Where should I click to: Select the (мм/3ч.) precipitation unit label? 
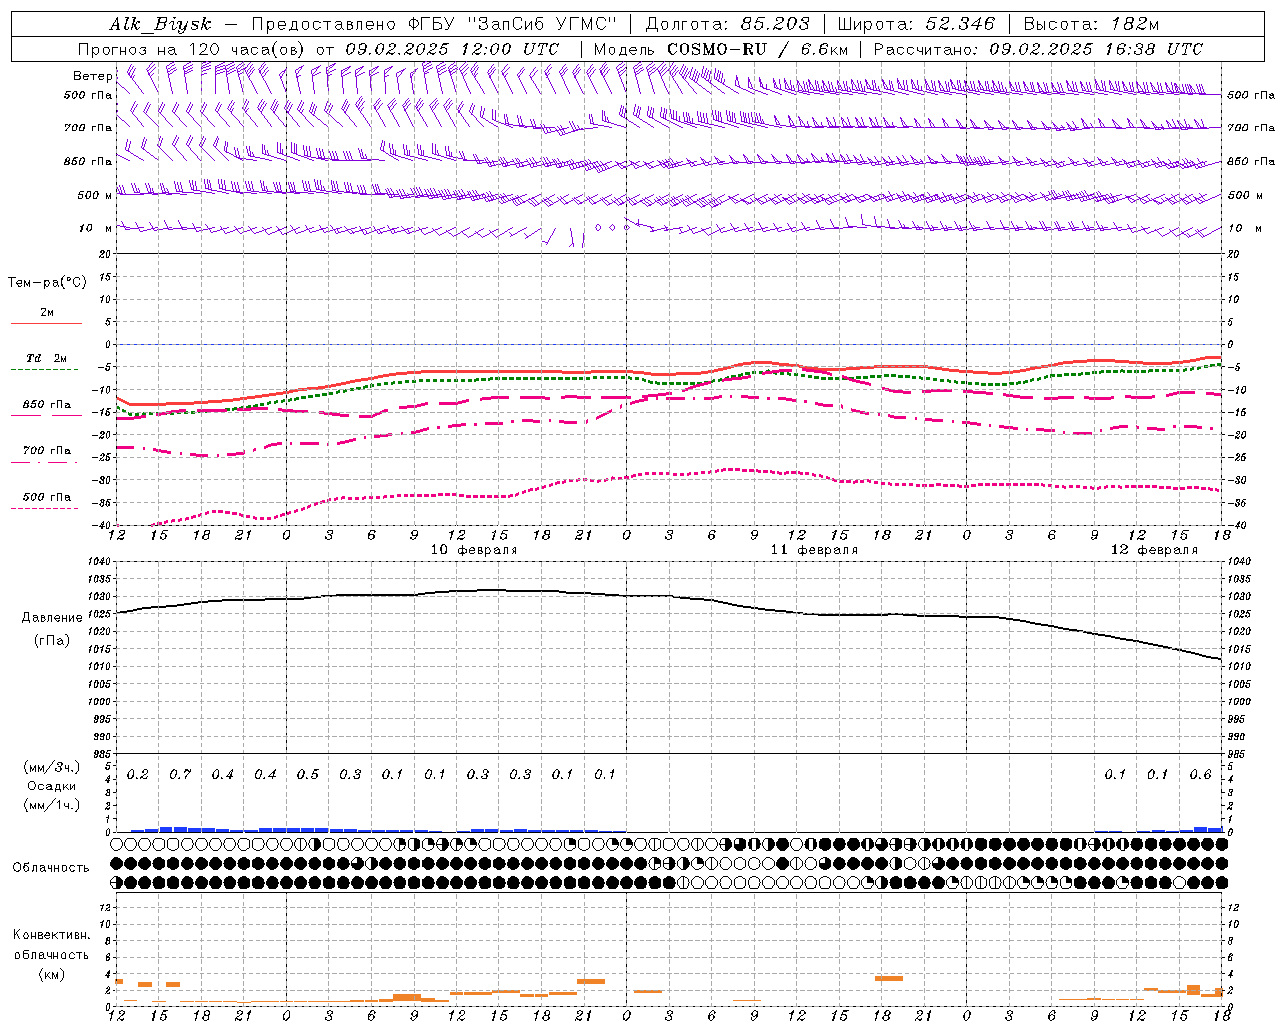[x=52, y=768]
